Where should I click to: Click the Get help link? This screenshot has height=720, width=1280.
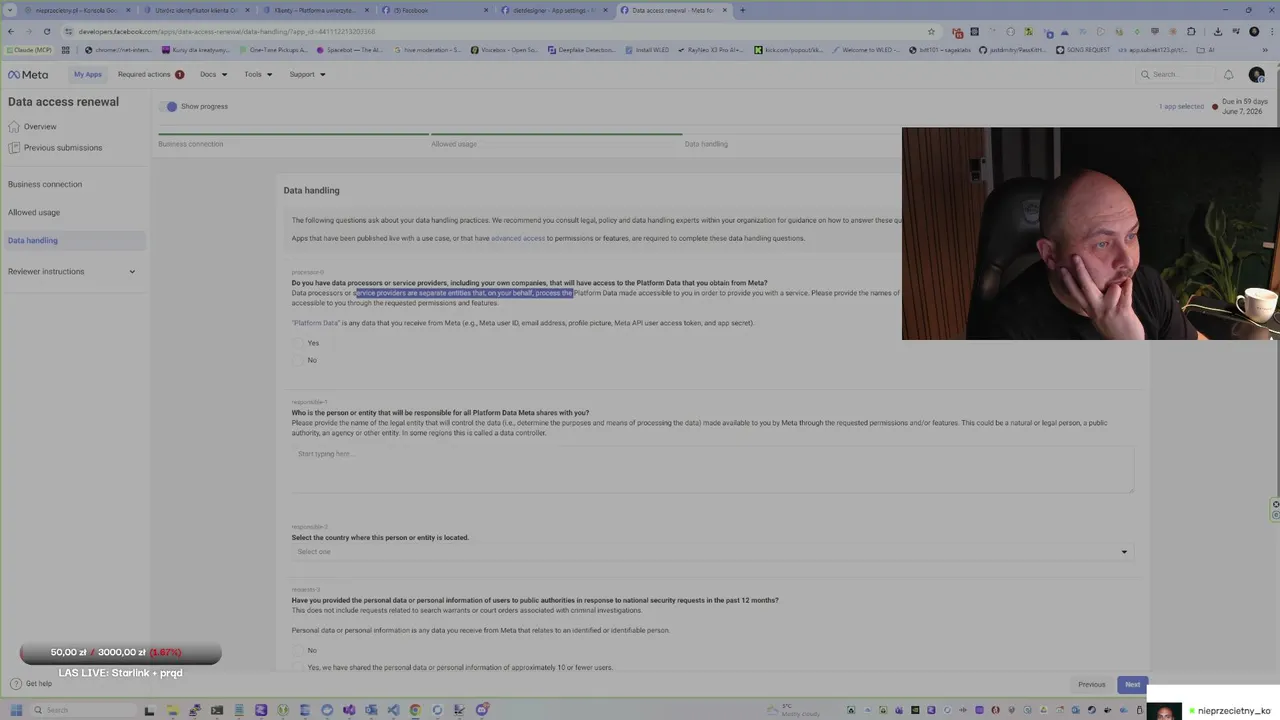pyautogui.click(x=39, y=684)
